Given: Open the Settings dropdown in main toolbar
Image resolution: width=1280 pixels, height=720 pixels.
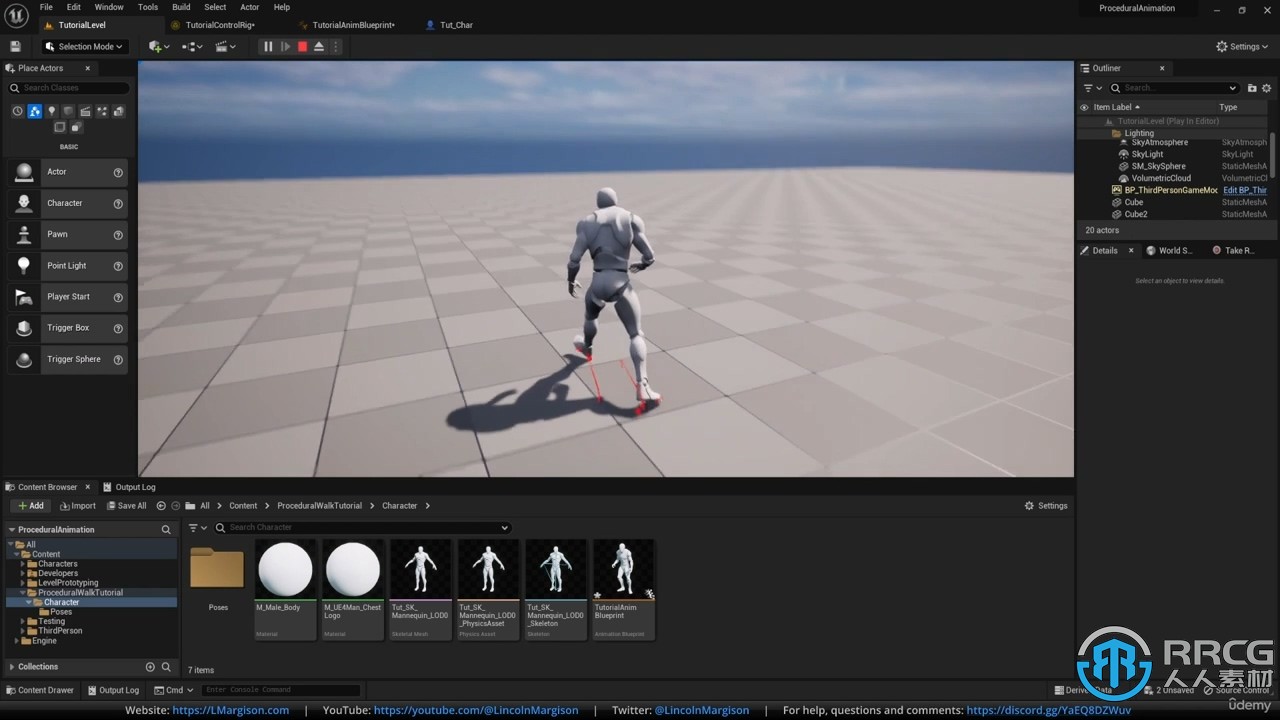Looking at the screenshot, I should (1243, 46).
